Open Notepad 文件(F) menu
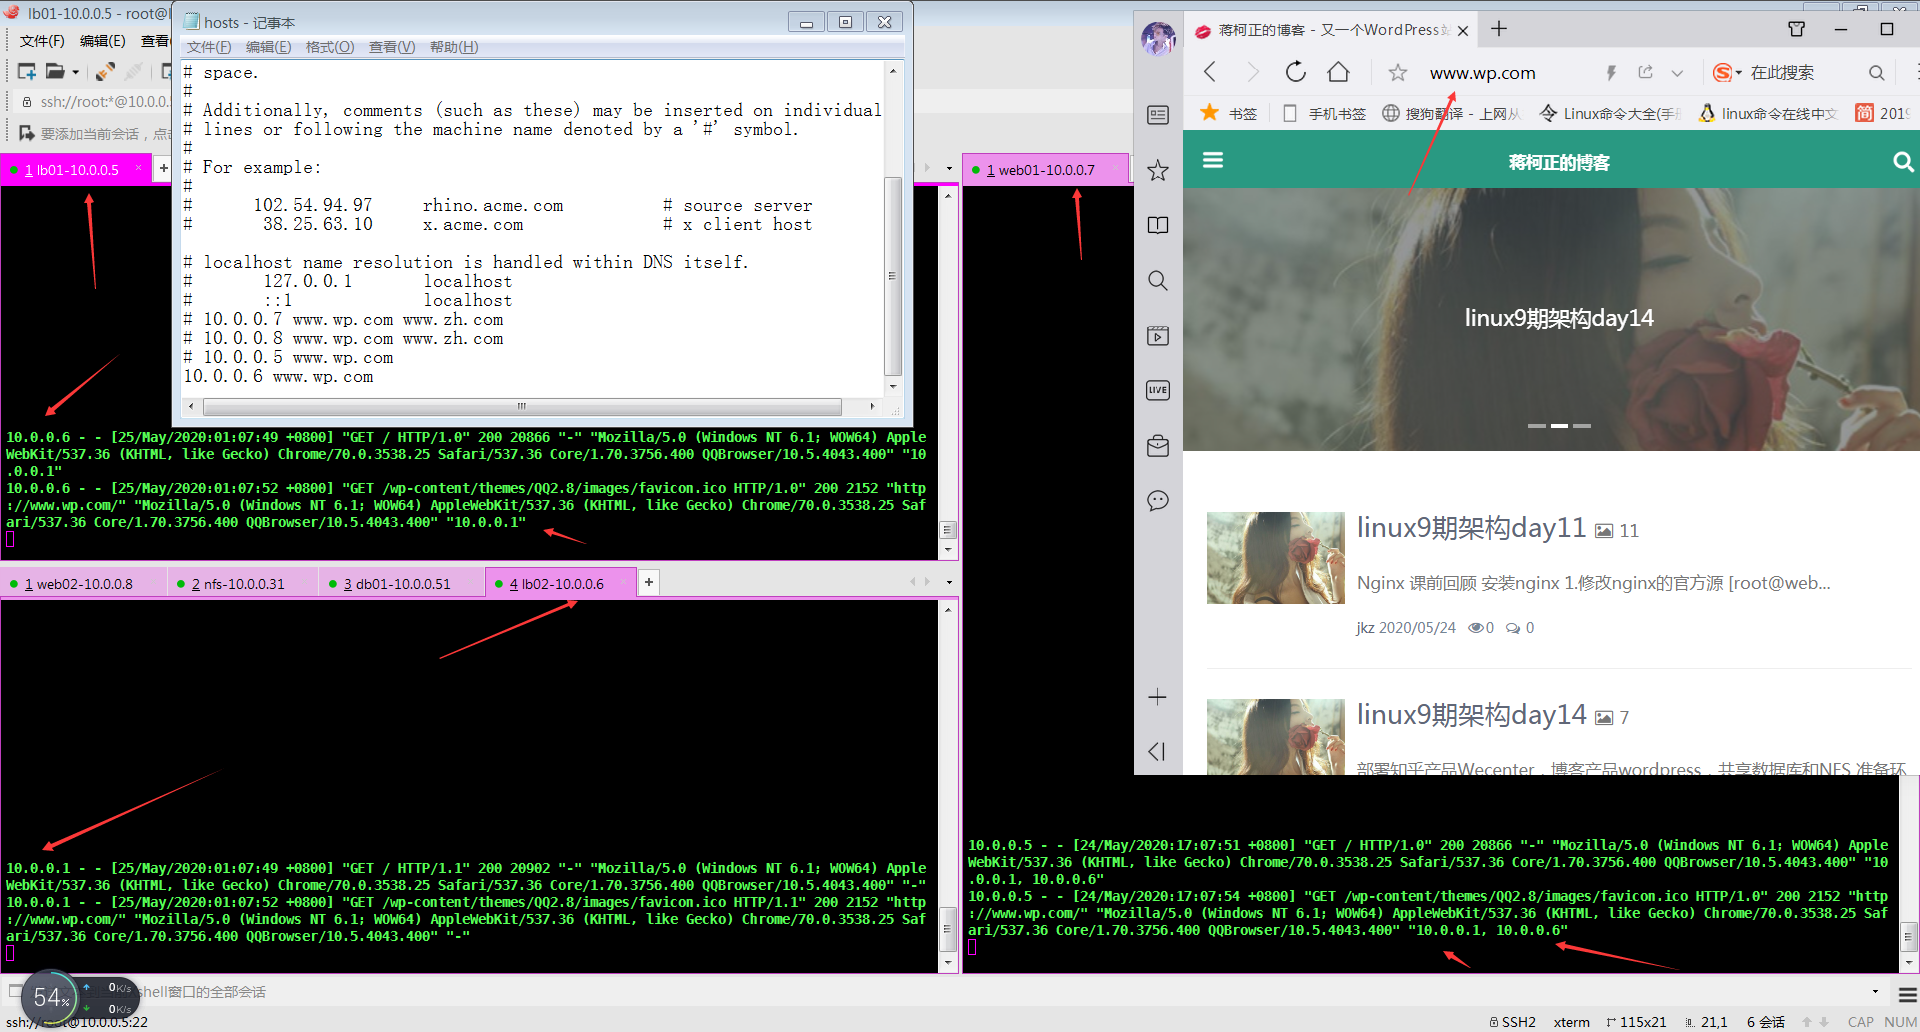The image size is (1920, 1032). tap(209, 47)
